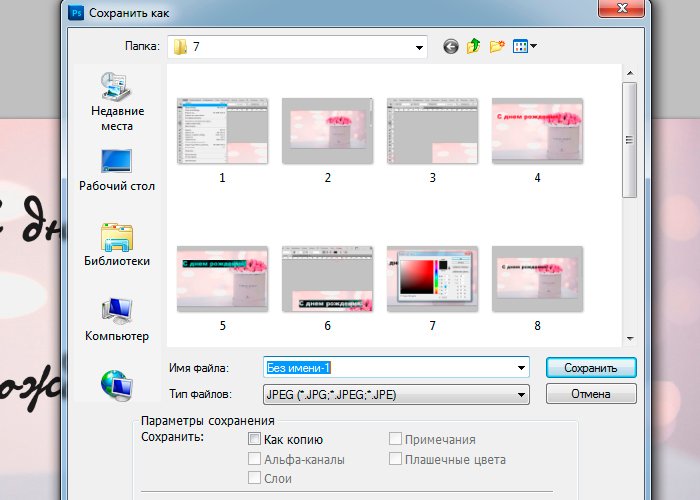Click the Отмена button

click(x=590, y=395)
